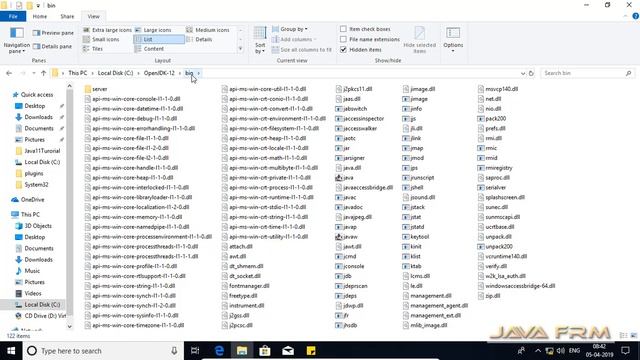Switch to Content layout

[x=149, y=49]
